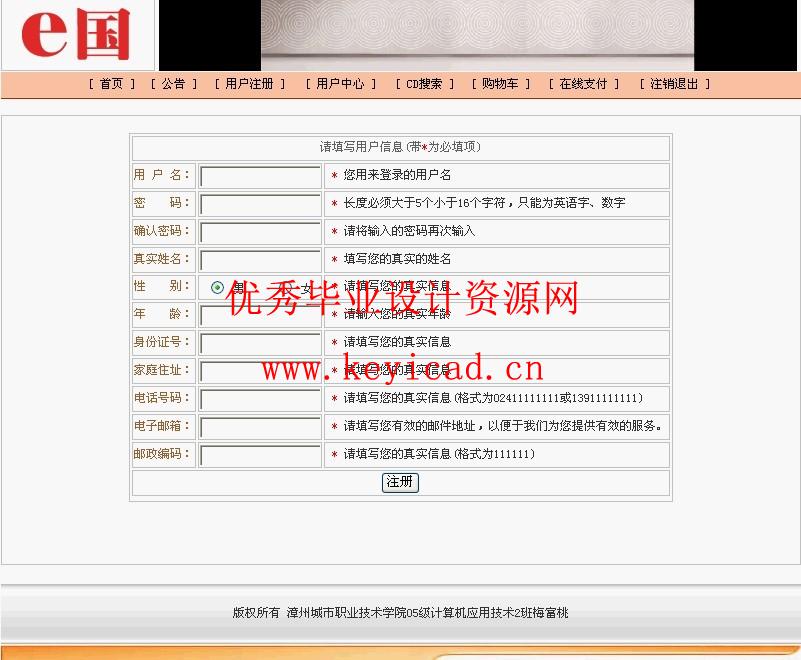This screenshot has height=660, width=801.
Task: Focus the 密码 password field
Action: [x=260, y=205]
